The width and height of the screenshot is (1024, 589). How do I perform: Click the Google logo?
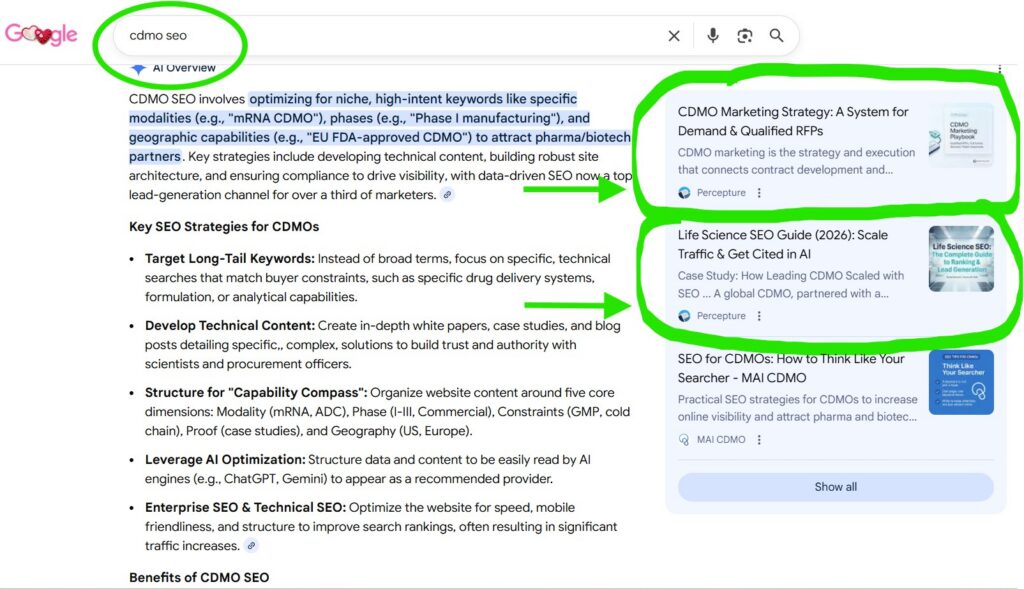tap(41, 35)
